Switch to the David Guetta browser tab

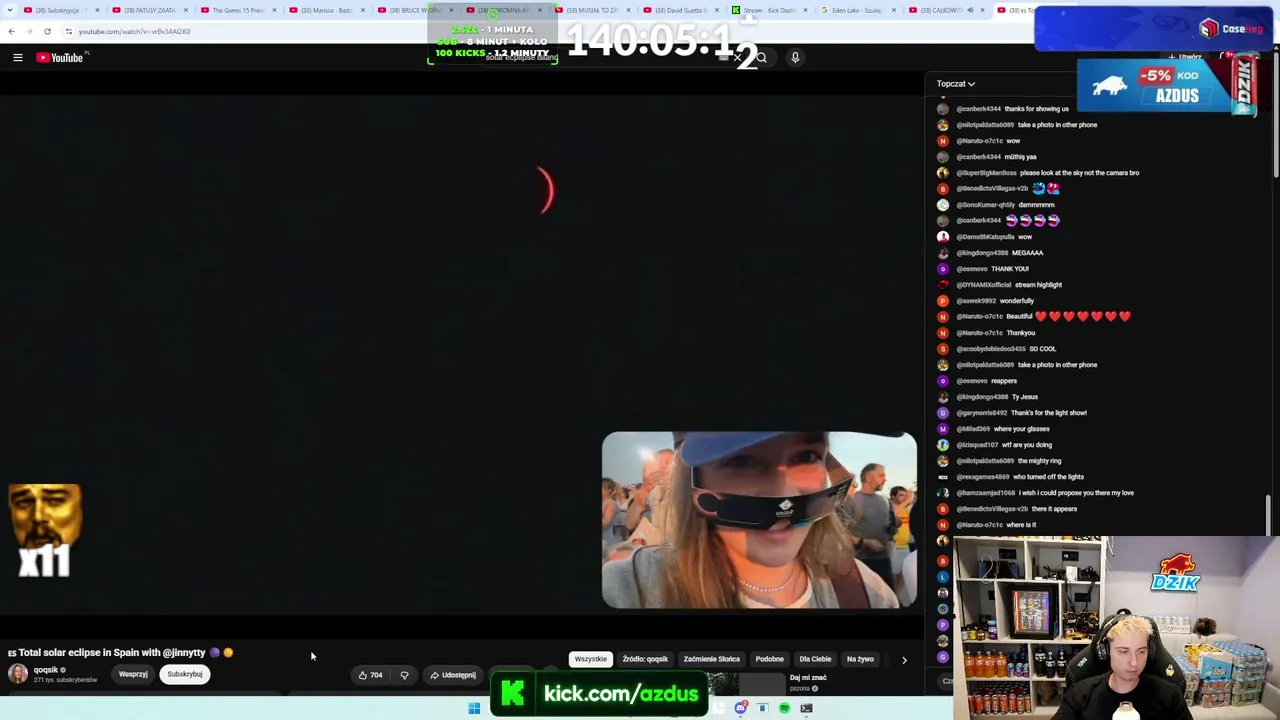point(682,10)
